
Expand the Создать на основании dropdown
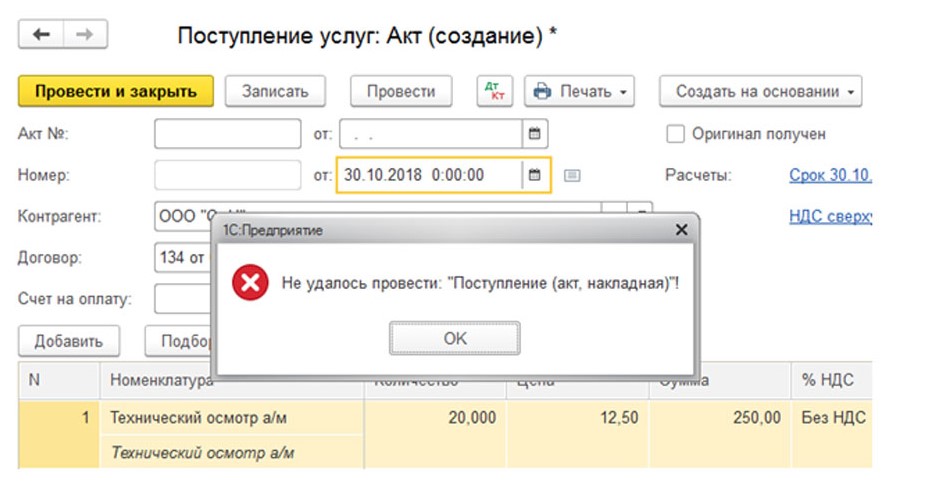point(760,91)
